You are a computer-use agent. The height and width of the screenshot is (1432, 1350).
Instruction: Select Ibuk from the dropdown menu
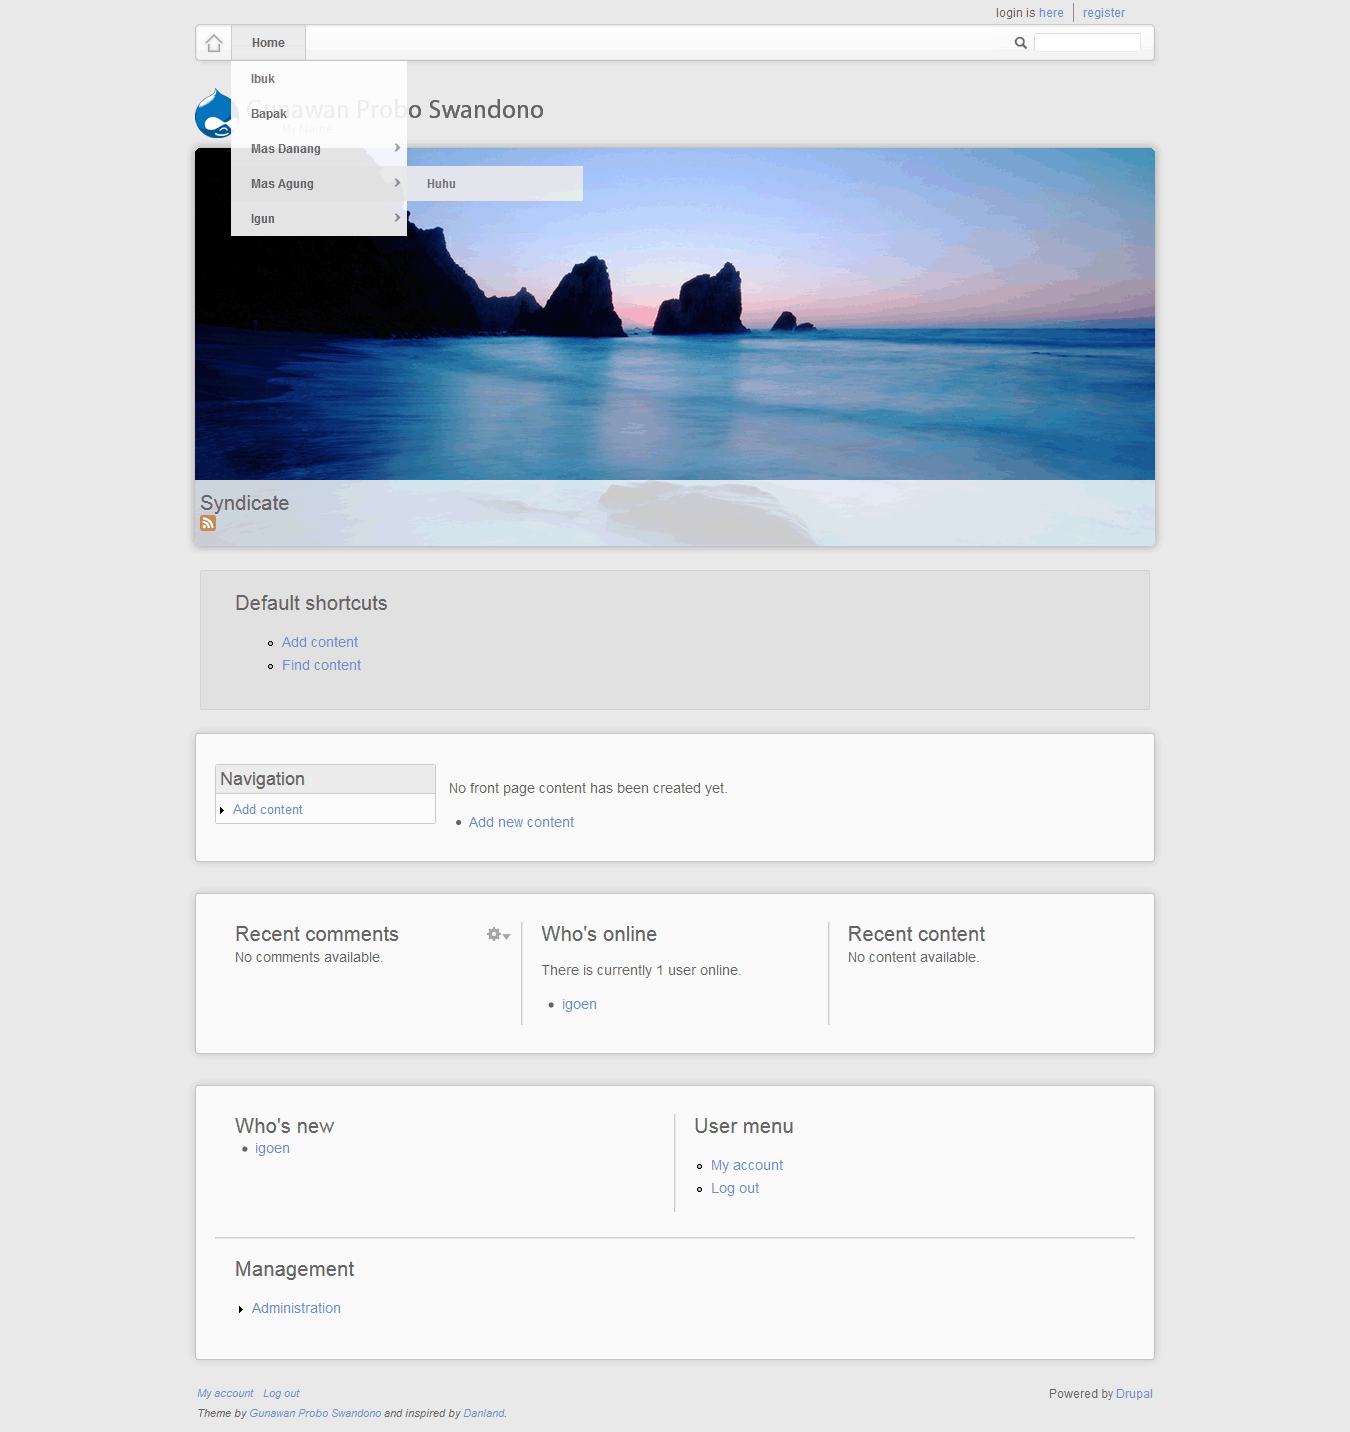click(318, 79)
